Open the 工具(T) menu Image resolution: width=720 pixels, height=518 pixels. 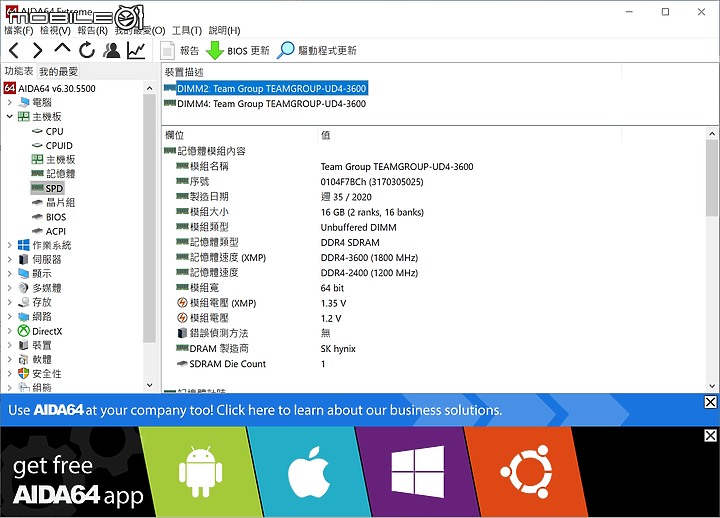coord(187,30)
